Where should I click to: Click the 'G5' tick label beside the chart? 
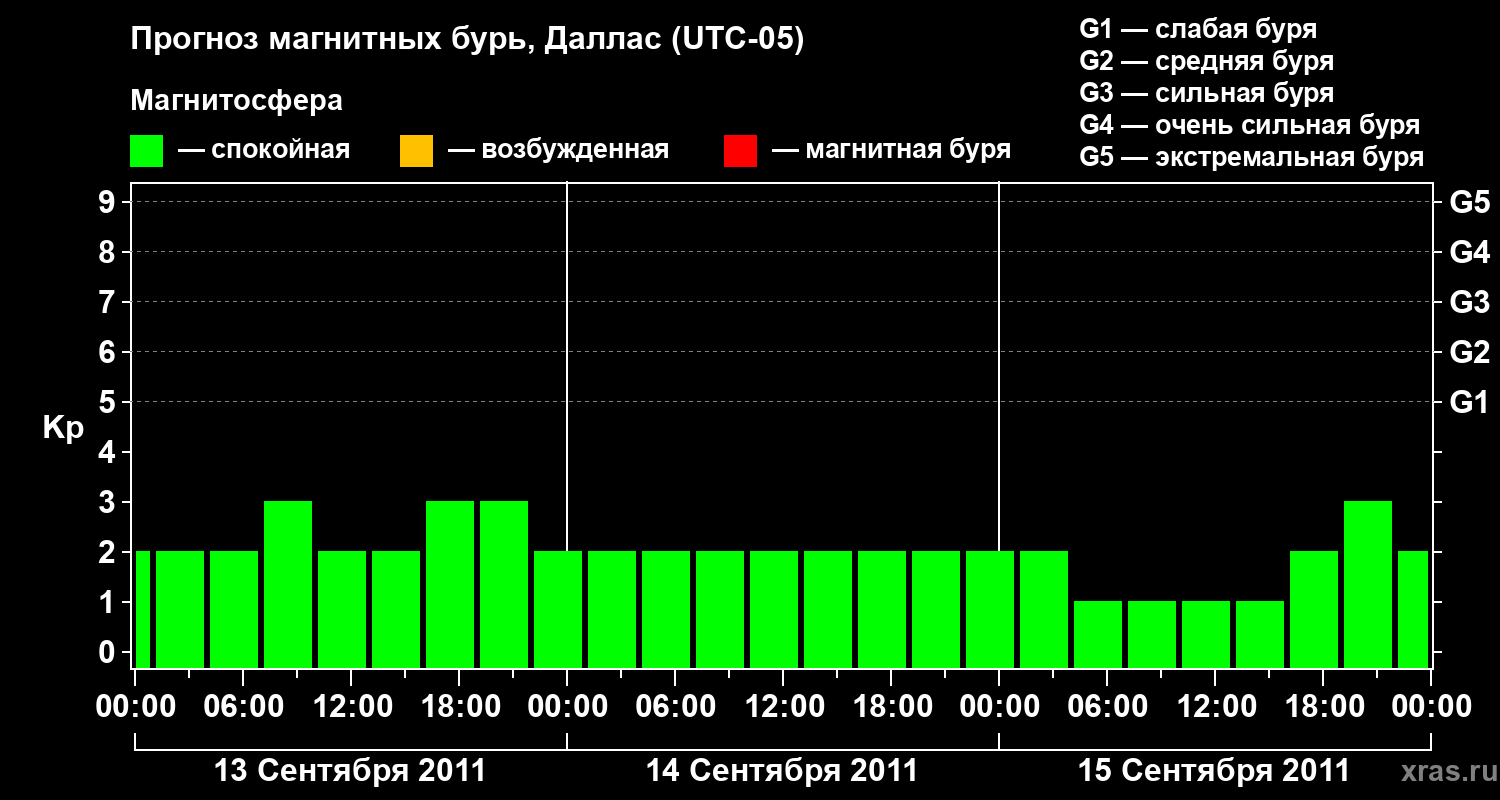(1470, 202)
